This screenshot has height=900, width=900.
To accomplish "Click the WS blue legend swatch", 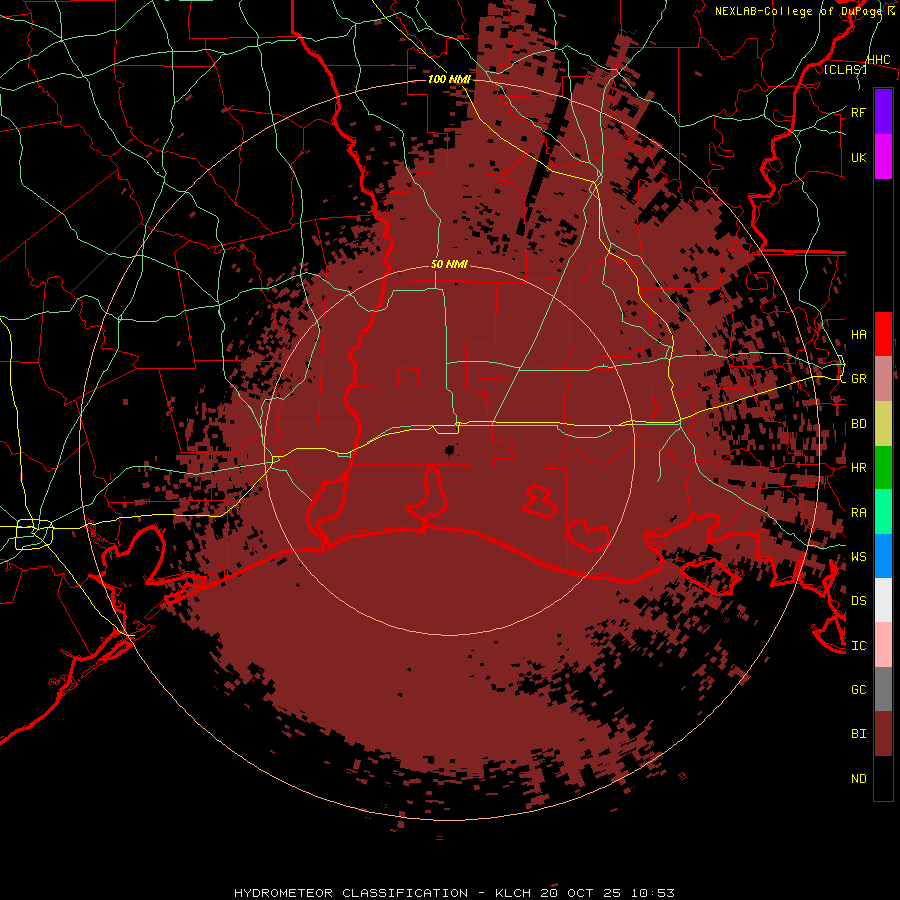I will 883,556.
